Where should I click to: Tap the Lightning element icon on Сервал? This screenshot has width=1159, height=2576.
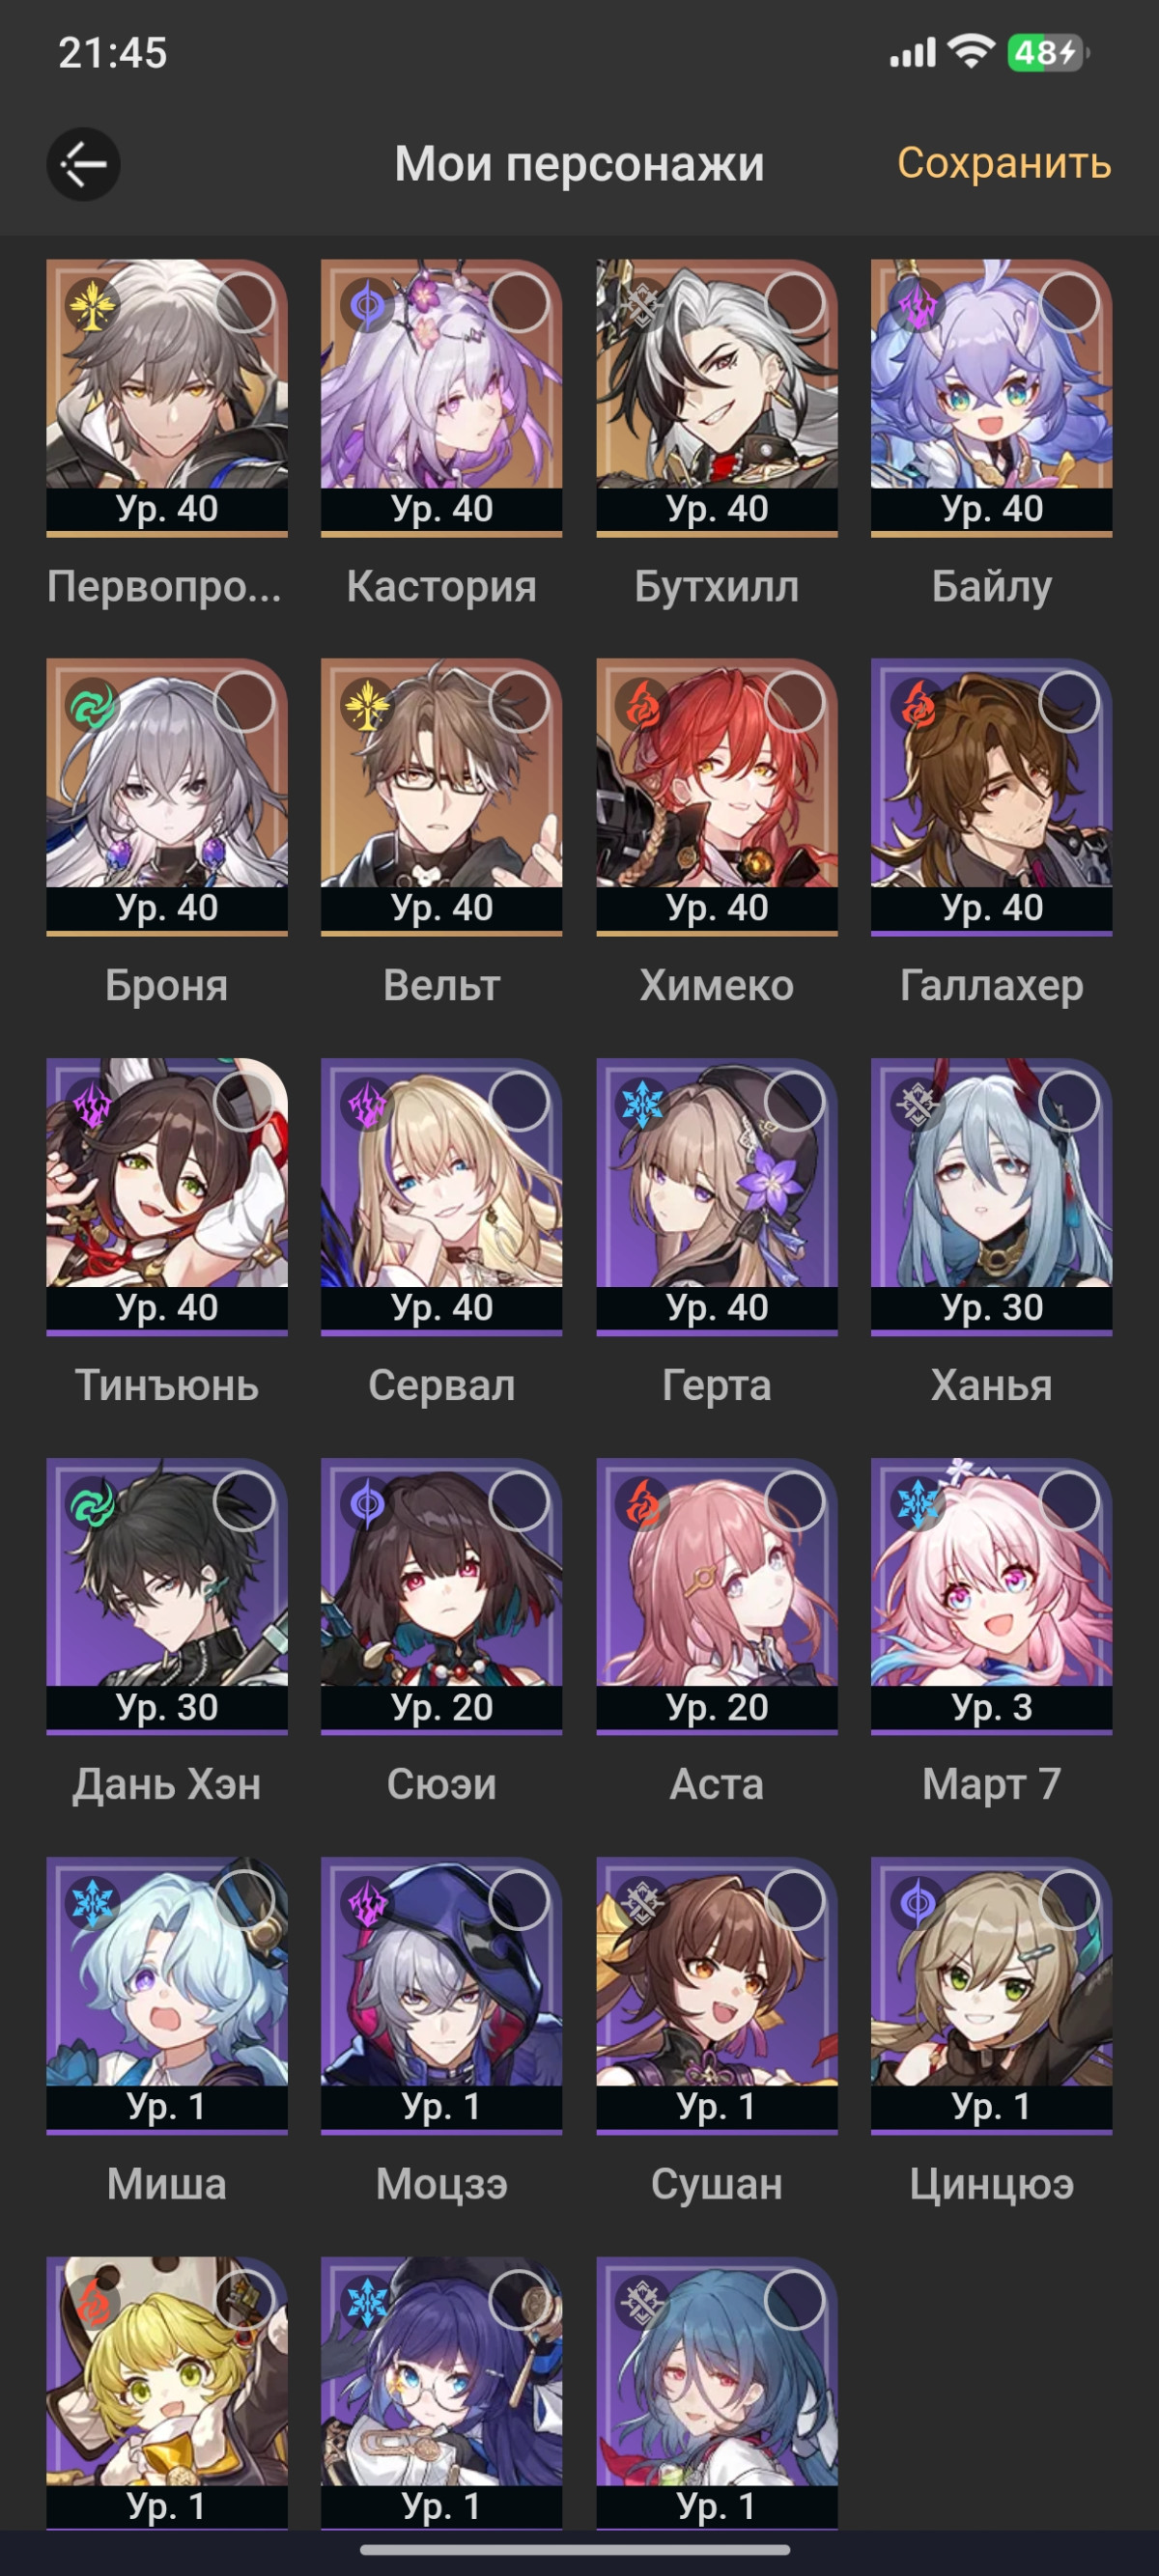(x=367, y=1104)
